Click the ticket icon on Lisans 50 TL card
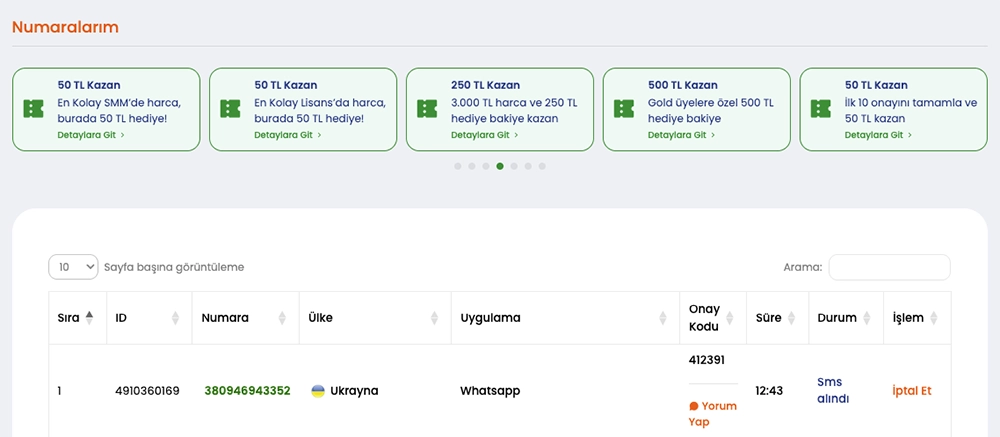 point(231,109)
